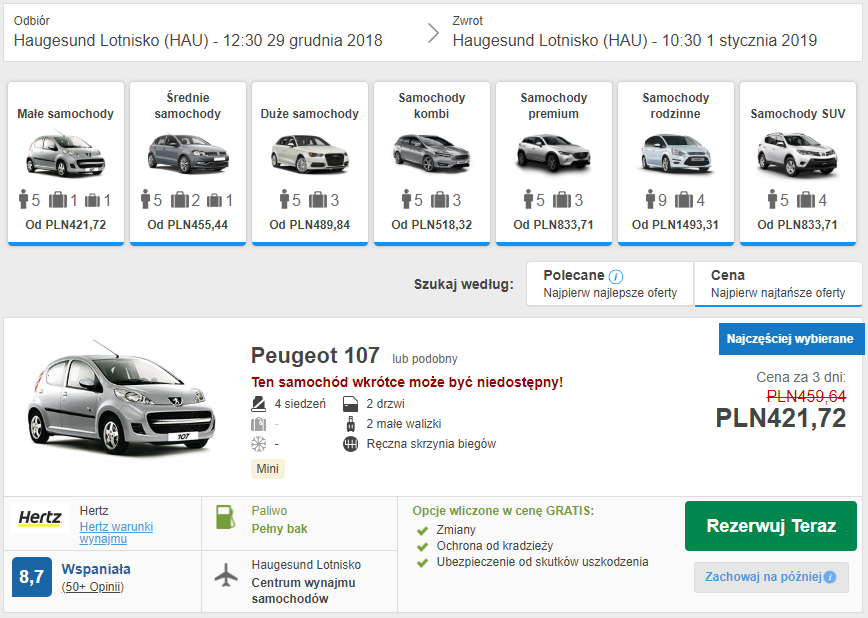Click the info icon beside Polecane
The image size is (868, 618).
coord(616,276)
